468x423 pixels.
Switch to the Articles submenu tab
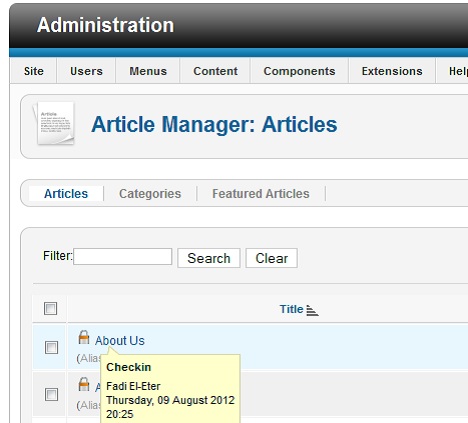(x=66, y=194)
